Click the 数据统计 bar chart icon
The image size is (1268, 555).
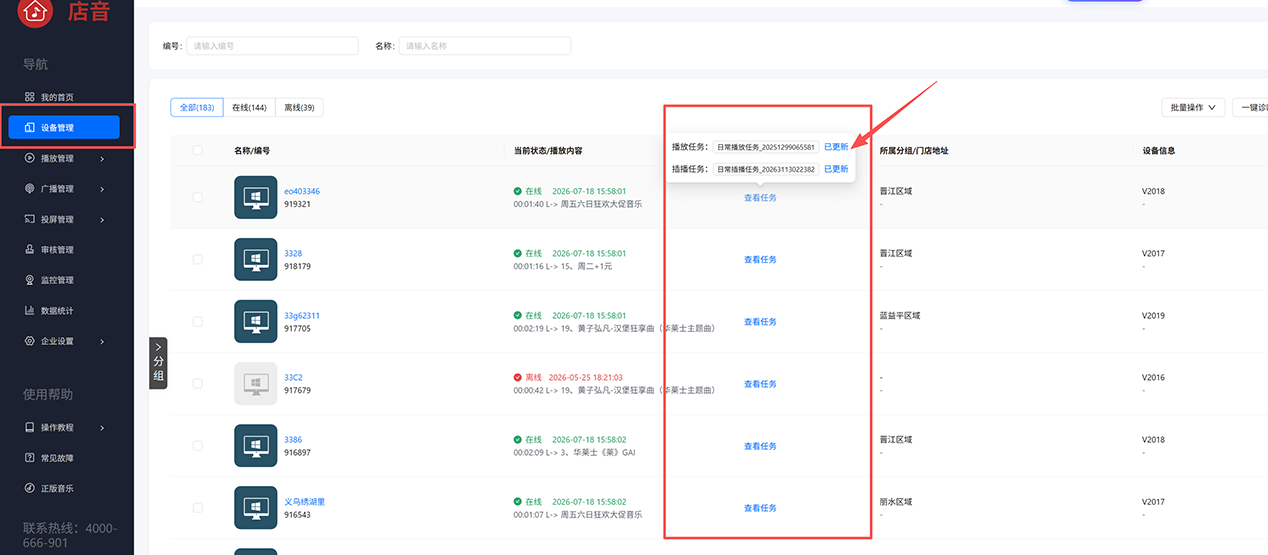tap(30, 311)
